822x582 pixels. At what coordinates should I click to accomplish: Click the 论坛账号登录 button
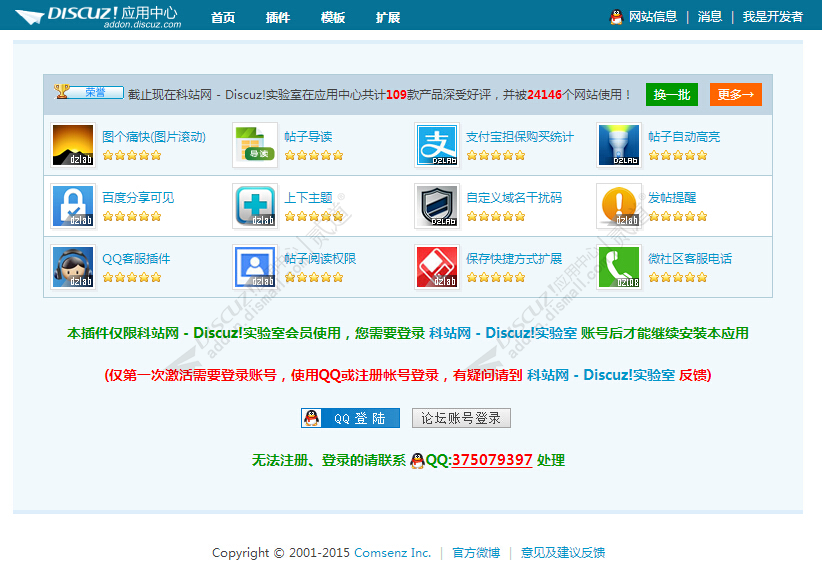[x=461, y=418]
